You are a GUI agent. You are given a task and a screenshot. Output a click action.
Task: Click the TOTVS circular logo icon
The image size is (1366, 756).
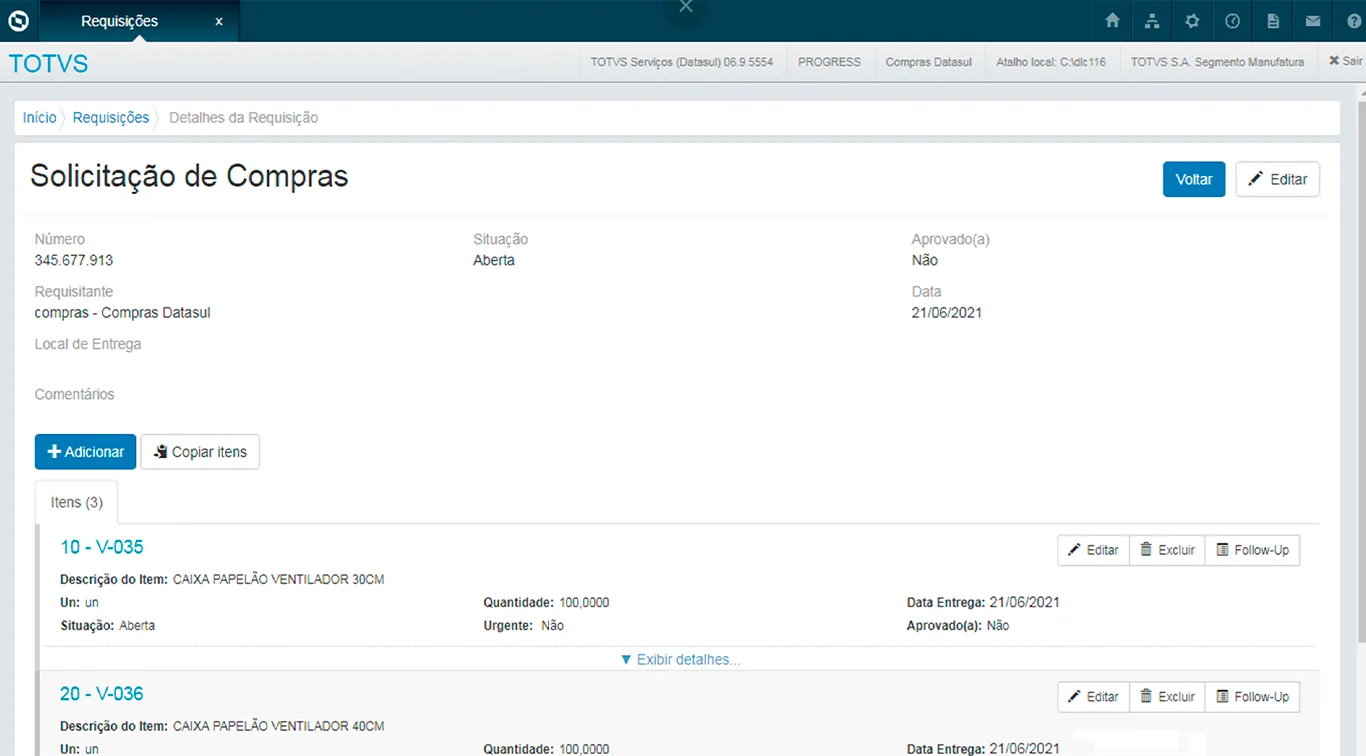point(19,21)
